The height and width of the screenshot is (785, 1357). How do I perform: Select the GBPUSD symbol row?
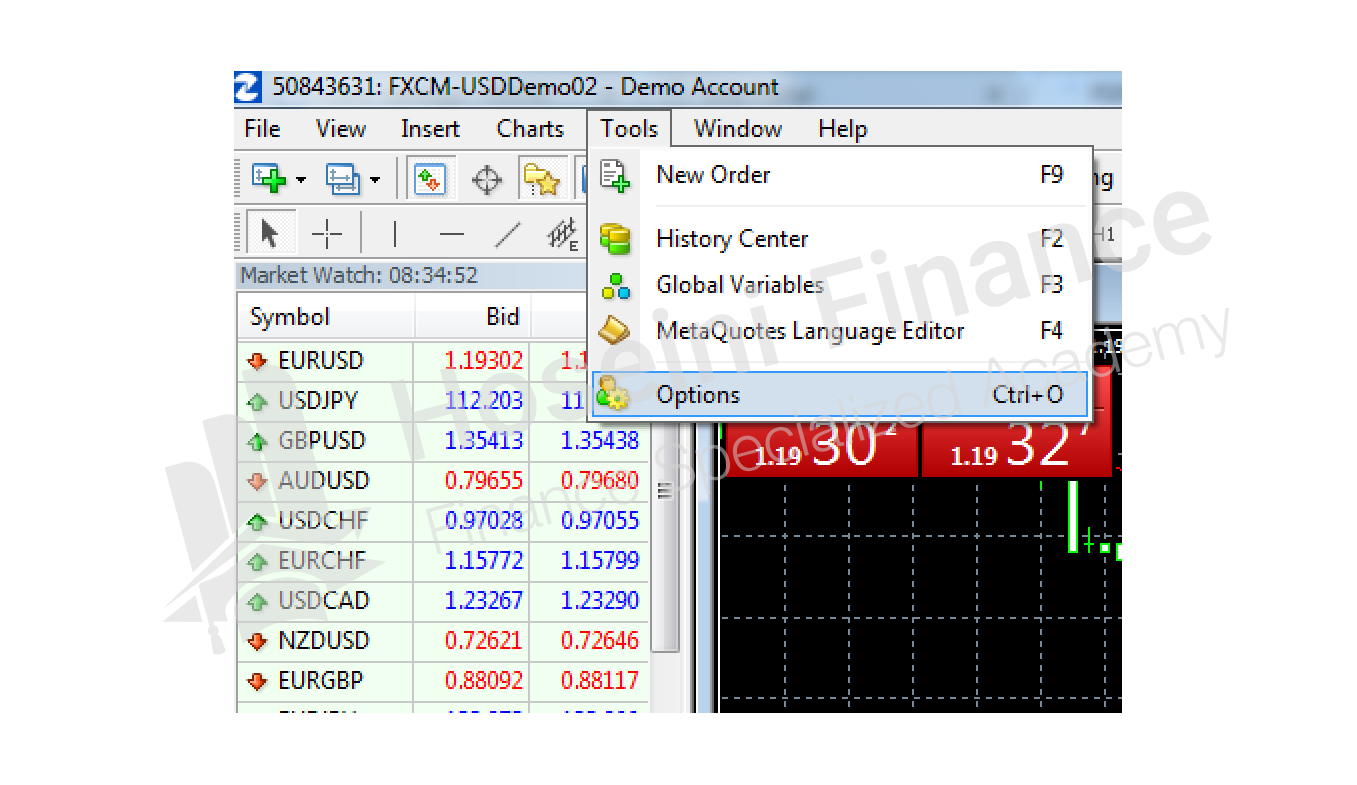click(x=443, y=441)
